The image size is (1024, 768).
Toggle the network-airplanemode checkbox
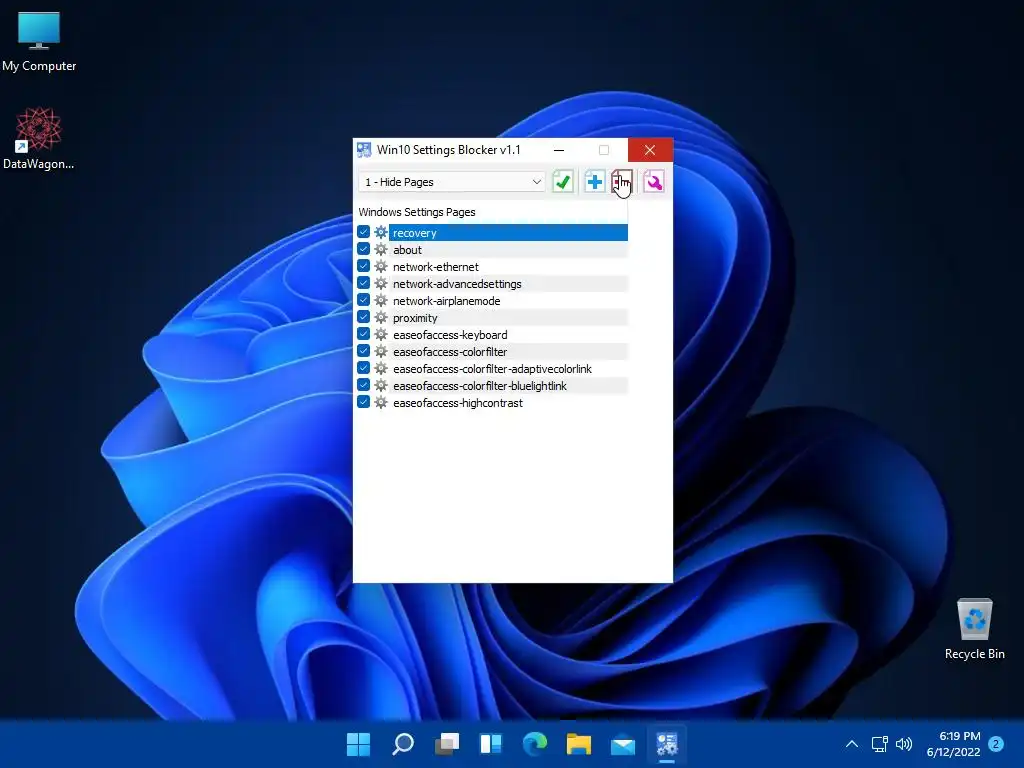pyautogui.click(x=364, y=300)
